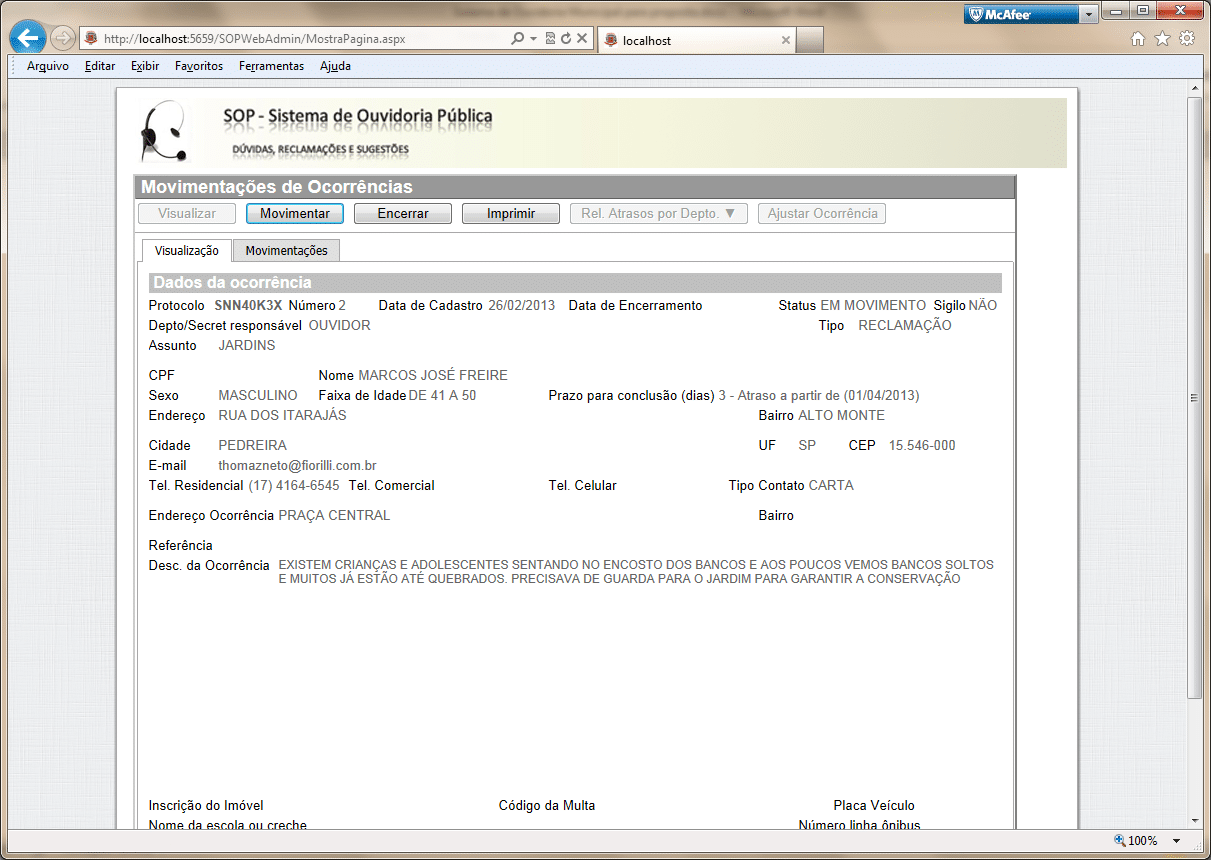
Task: Open the Favoritos menu
Action: pyautogui.click(x=198, y=66)
